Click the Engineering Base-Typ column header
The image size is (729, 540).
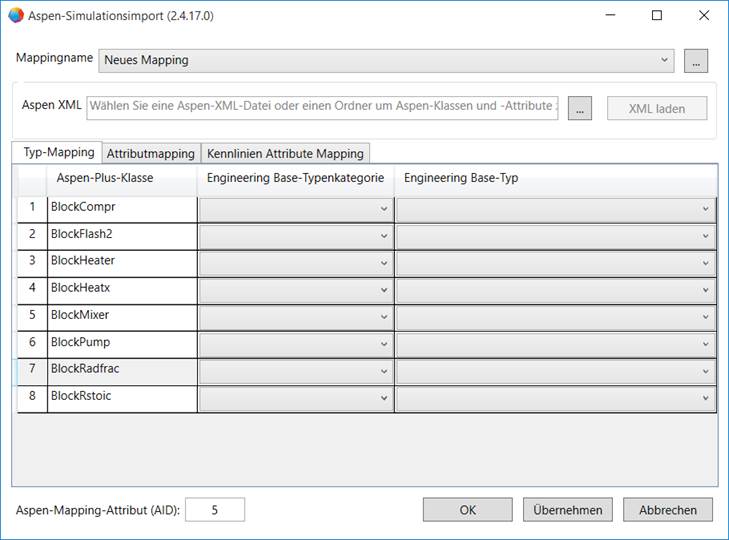(x=556, y=179)
